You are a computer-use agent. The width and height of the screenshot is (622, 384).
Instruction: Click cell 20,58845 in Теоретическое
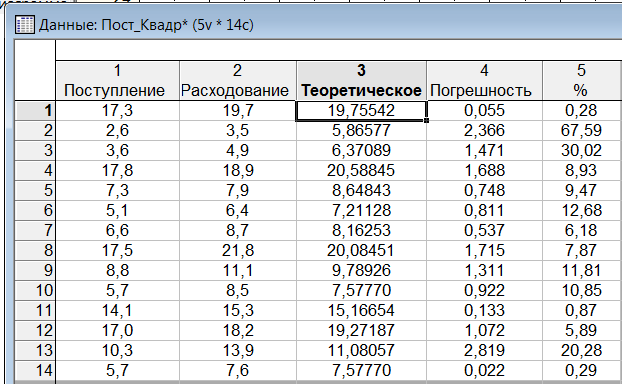361,171
